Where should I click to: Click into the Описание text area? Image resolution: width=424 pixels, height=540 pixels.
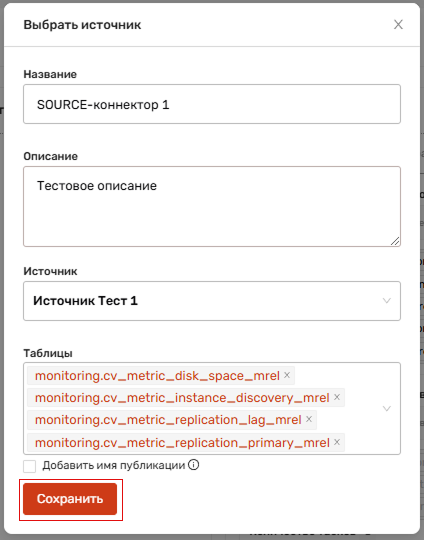point(212,206)
